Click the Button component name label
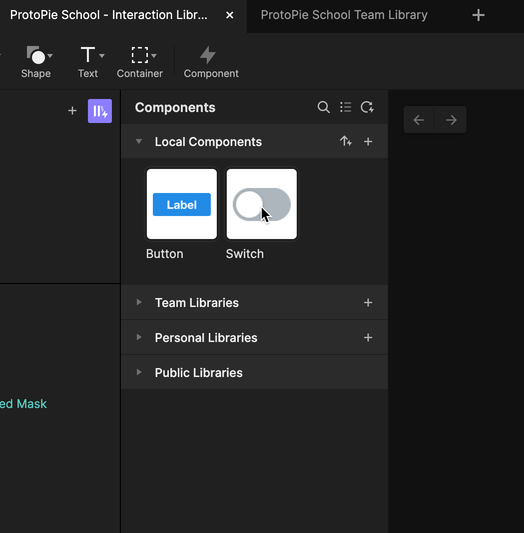The width and height of the screenshot is (524, 533). tap(165, 254)
